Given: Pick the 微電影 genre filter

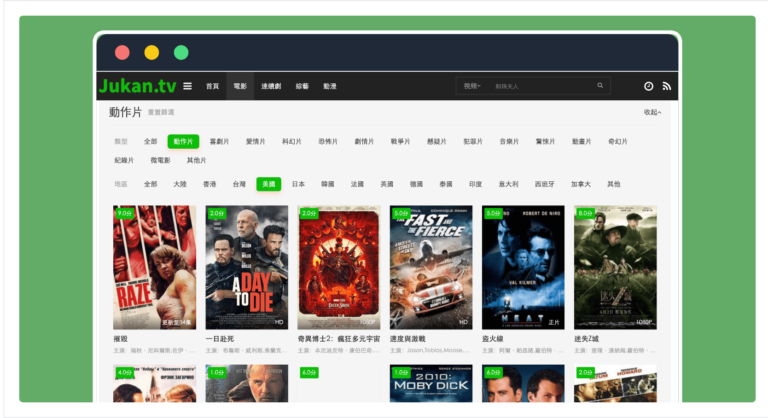Looking at the screenshot, I should point(161,160).
